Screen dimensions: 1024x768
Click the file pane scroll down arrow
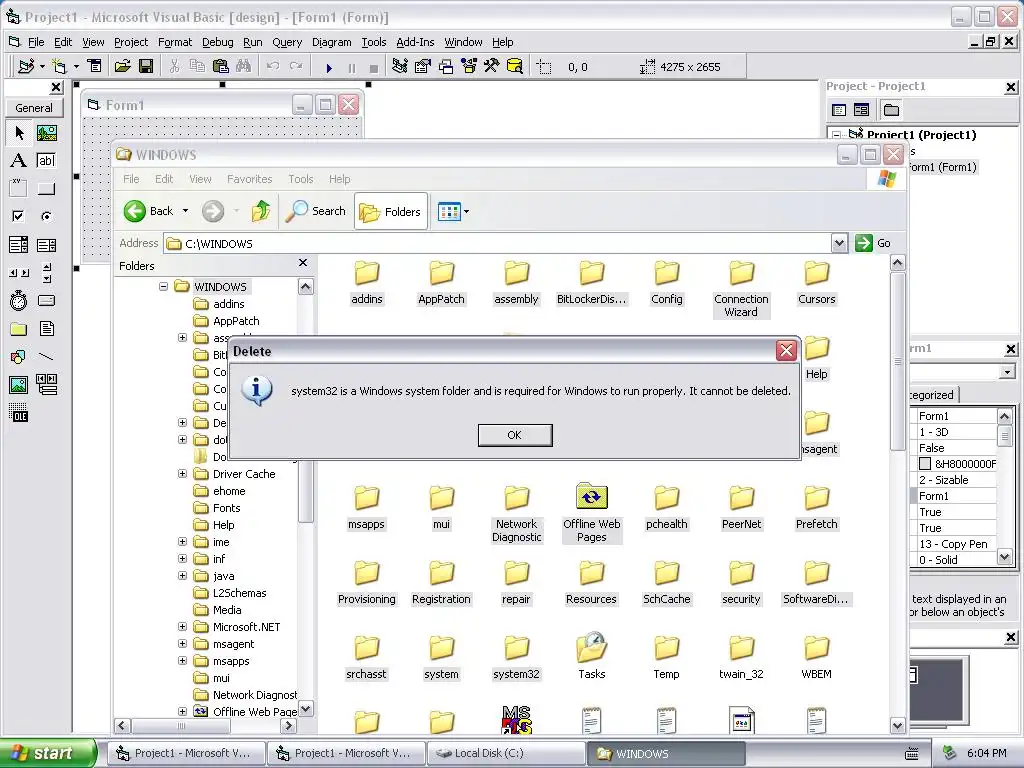(x=898, y=726)
